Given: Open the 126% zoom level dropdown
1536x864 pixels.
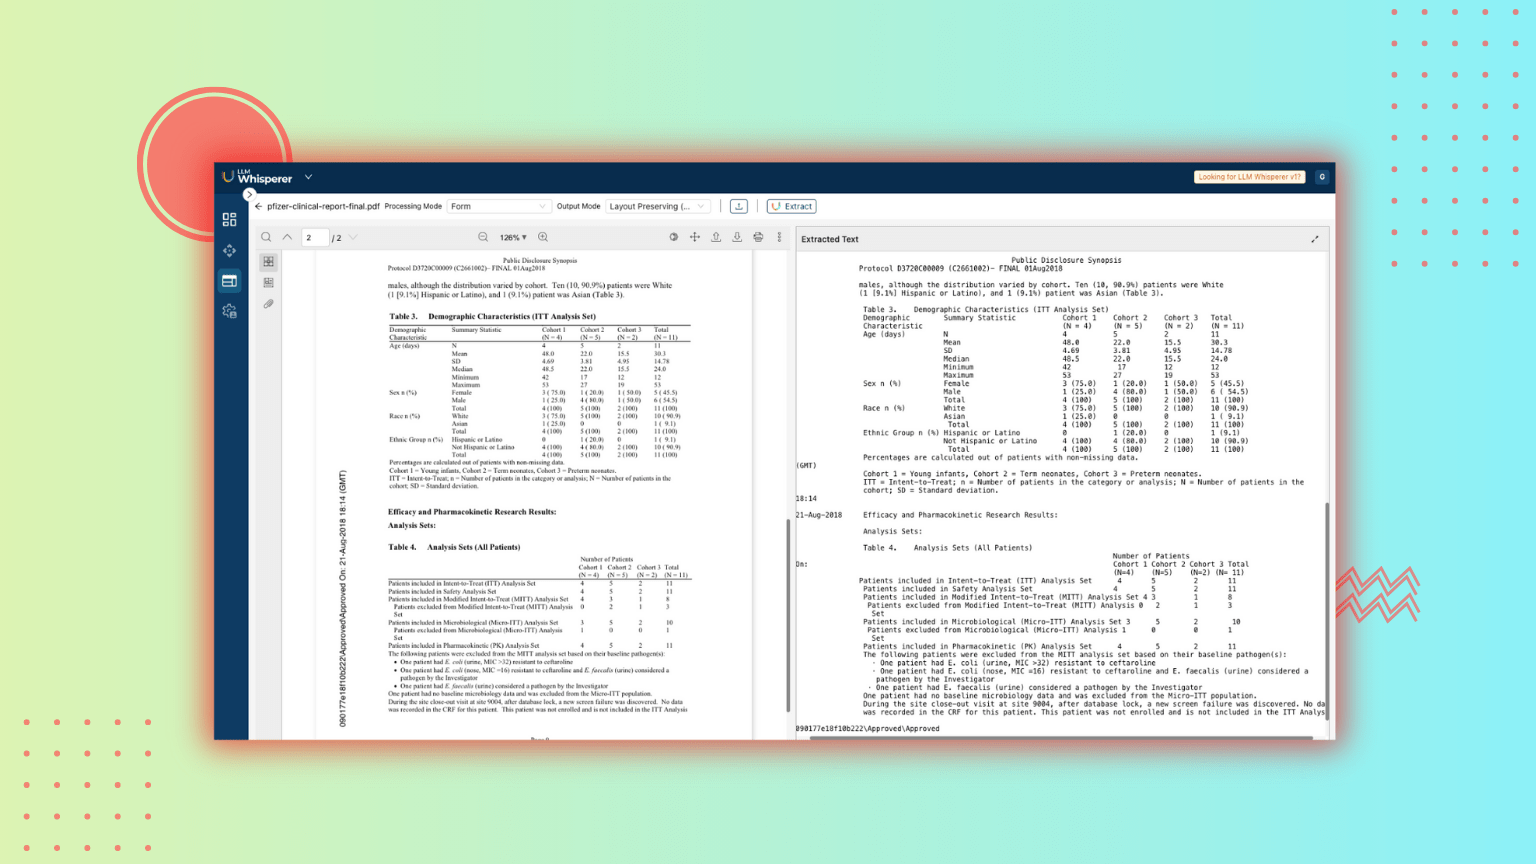Looking at the screenshot, I should point(513,237).
